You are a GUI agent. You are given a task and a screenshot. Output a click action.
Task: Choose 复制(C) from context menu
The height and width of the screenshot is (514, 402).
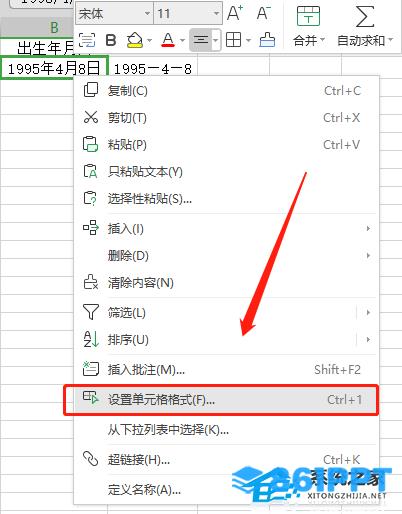[x=226, y=91]
